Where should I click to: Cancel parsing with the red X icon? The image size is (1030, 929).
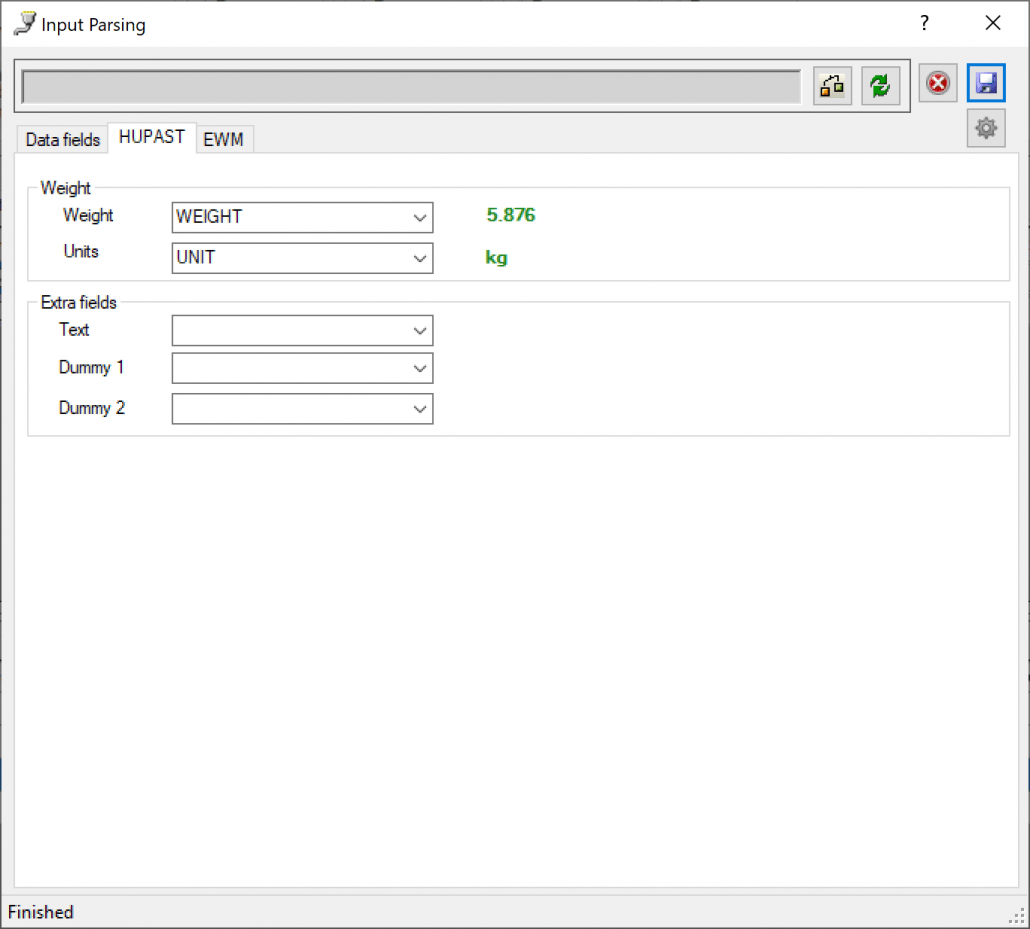pyautogui.click(x=937, y=83)
